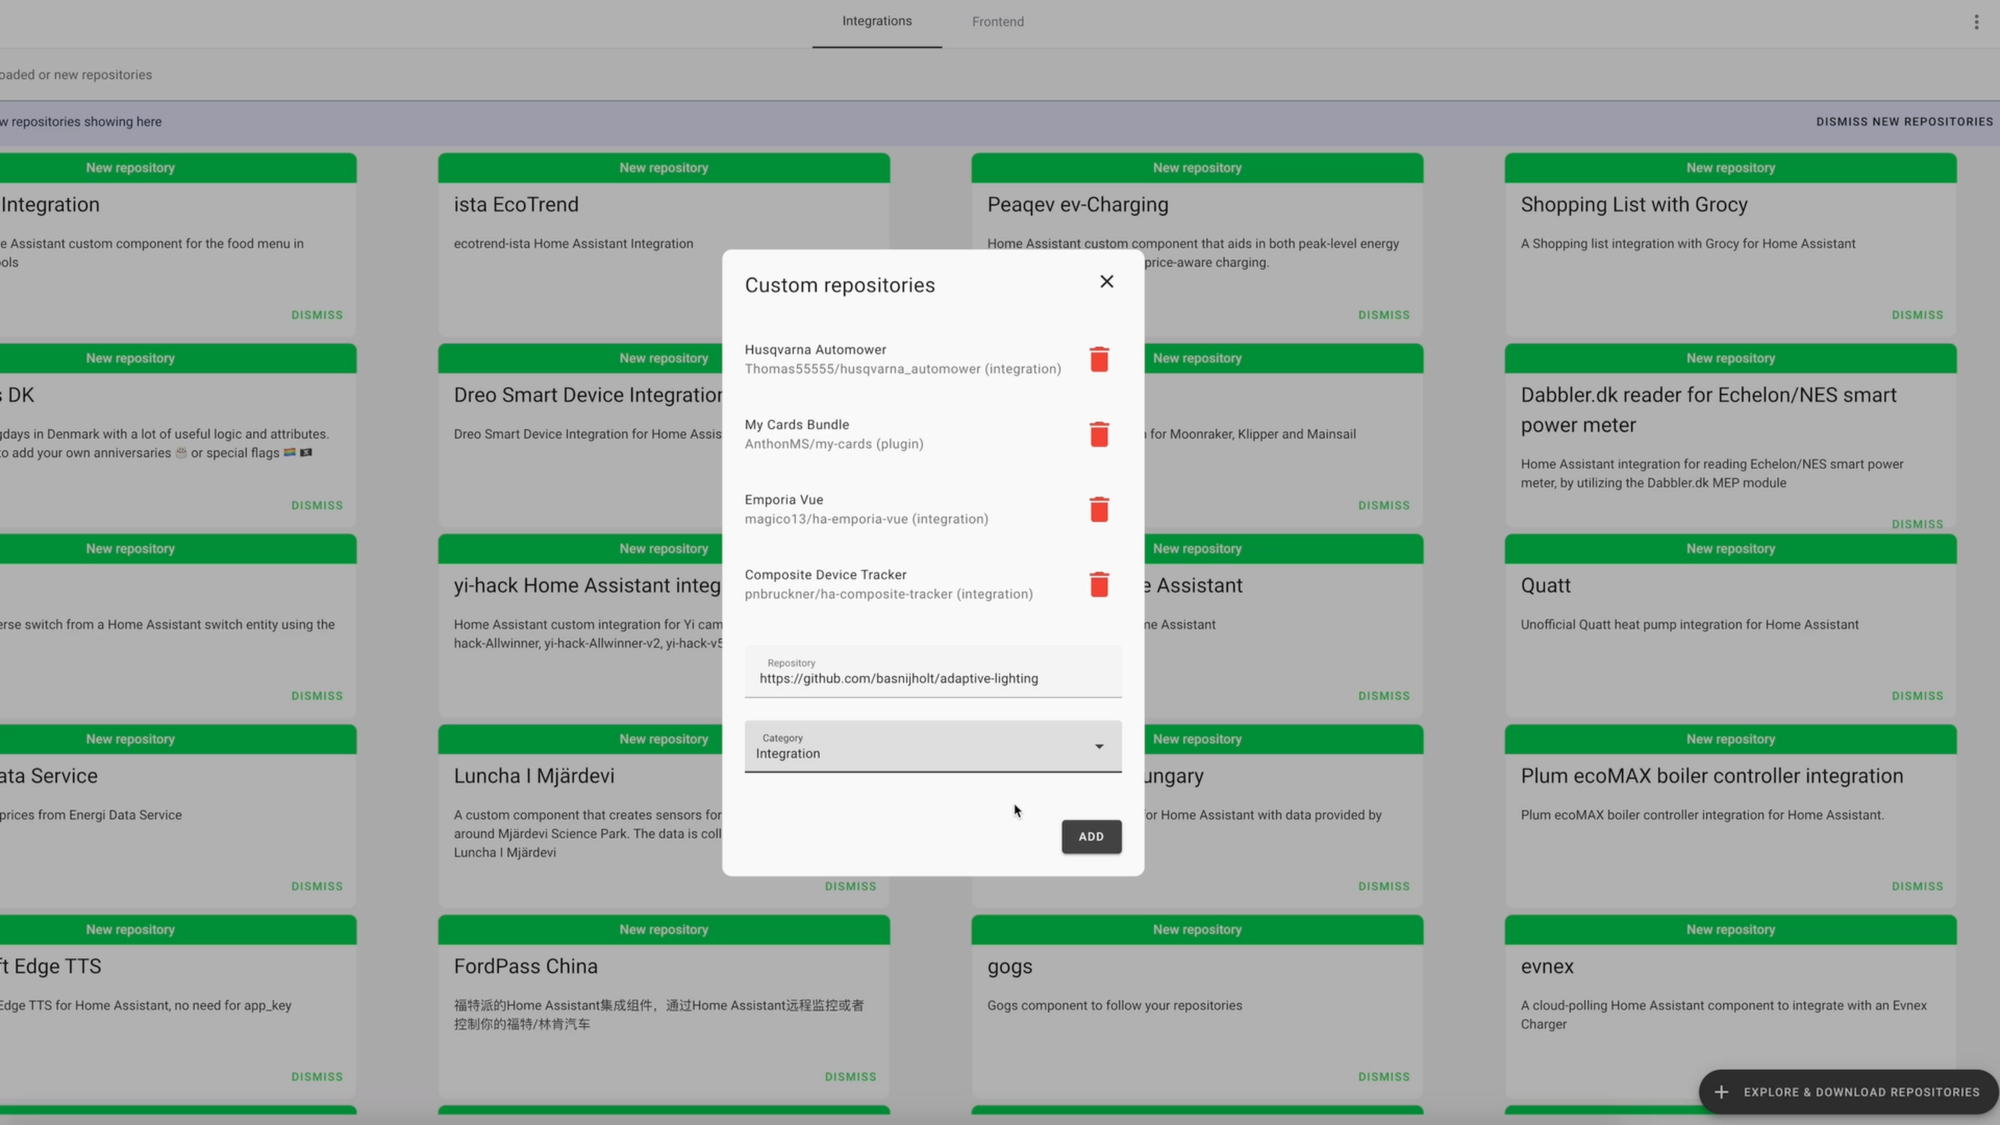The image size is (2000, 1125).
Task: Expand the Category dropdown arrow
Action: (x=1099, y=746)
